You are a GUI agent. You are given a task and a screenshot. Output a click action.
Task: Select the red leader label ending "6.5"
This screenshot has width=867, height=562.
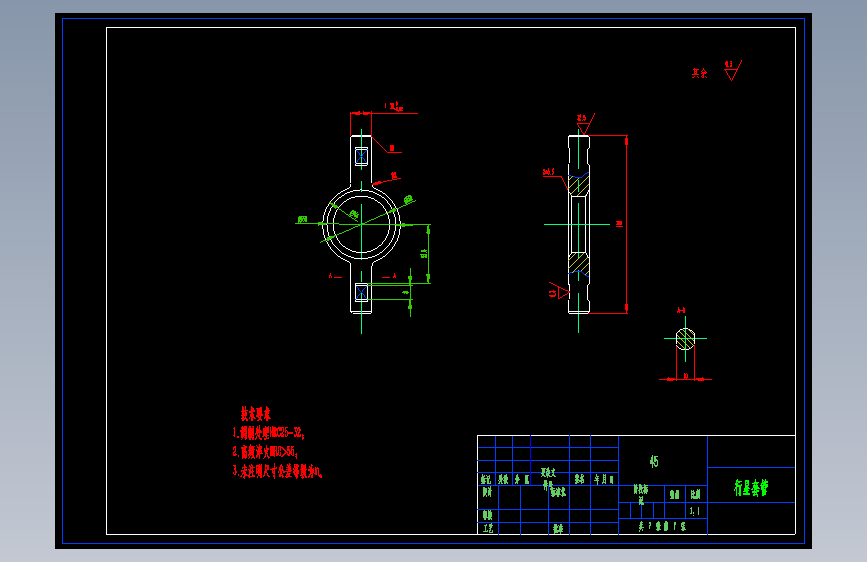tap(549, 173)
